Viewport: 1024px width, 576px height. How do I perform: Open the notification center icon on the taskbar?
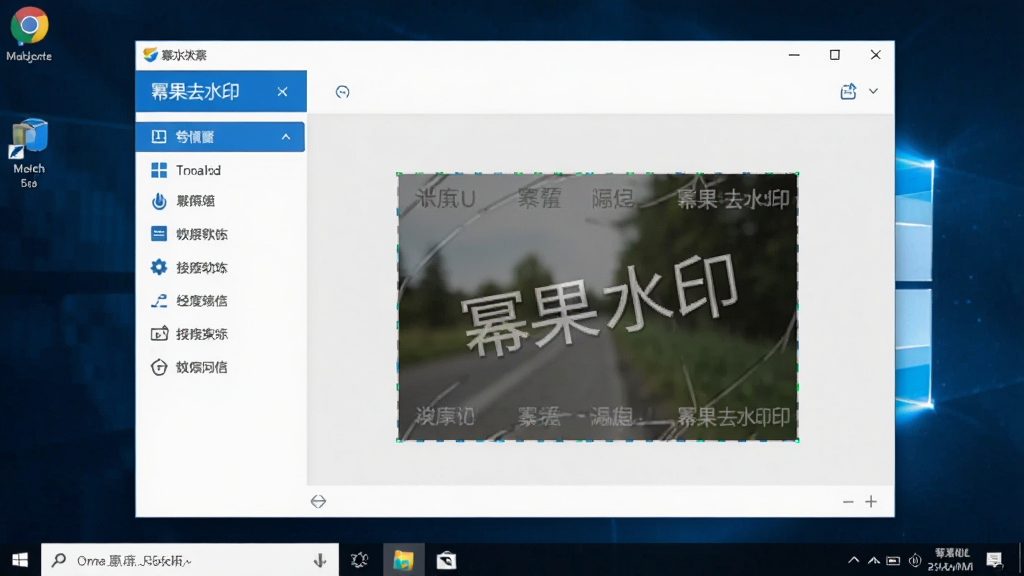tap(995, 560)
